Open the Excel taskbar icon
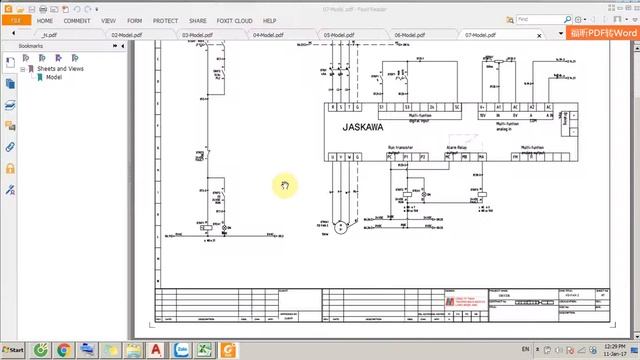640x360 pixels. click(205, 350)
